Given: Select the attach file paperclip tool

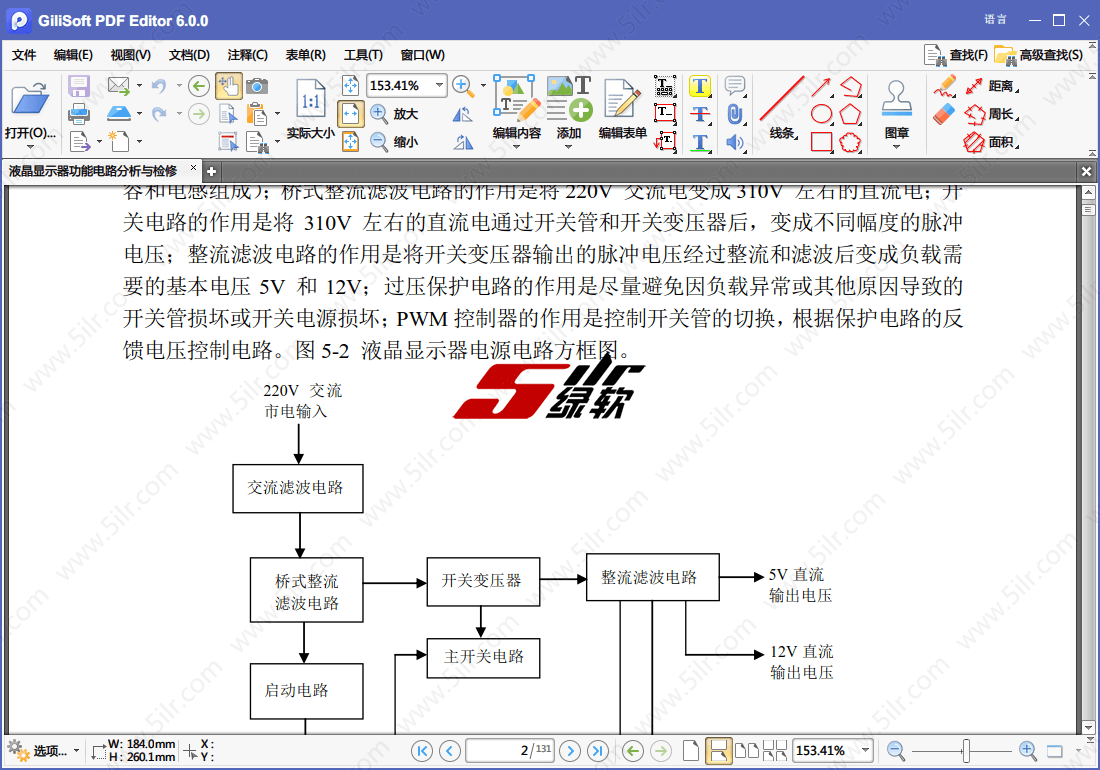Looking at the screenshot, I should click(735, 114).
